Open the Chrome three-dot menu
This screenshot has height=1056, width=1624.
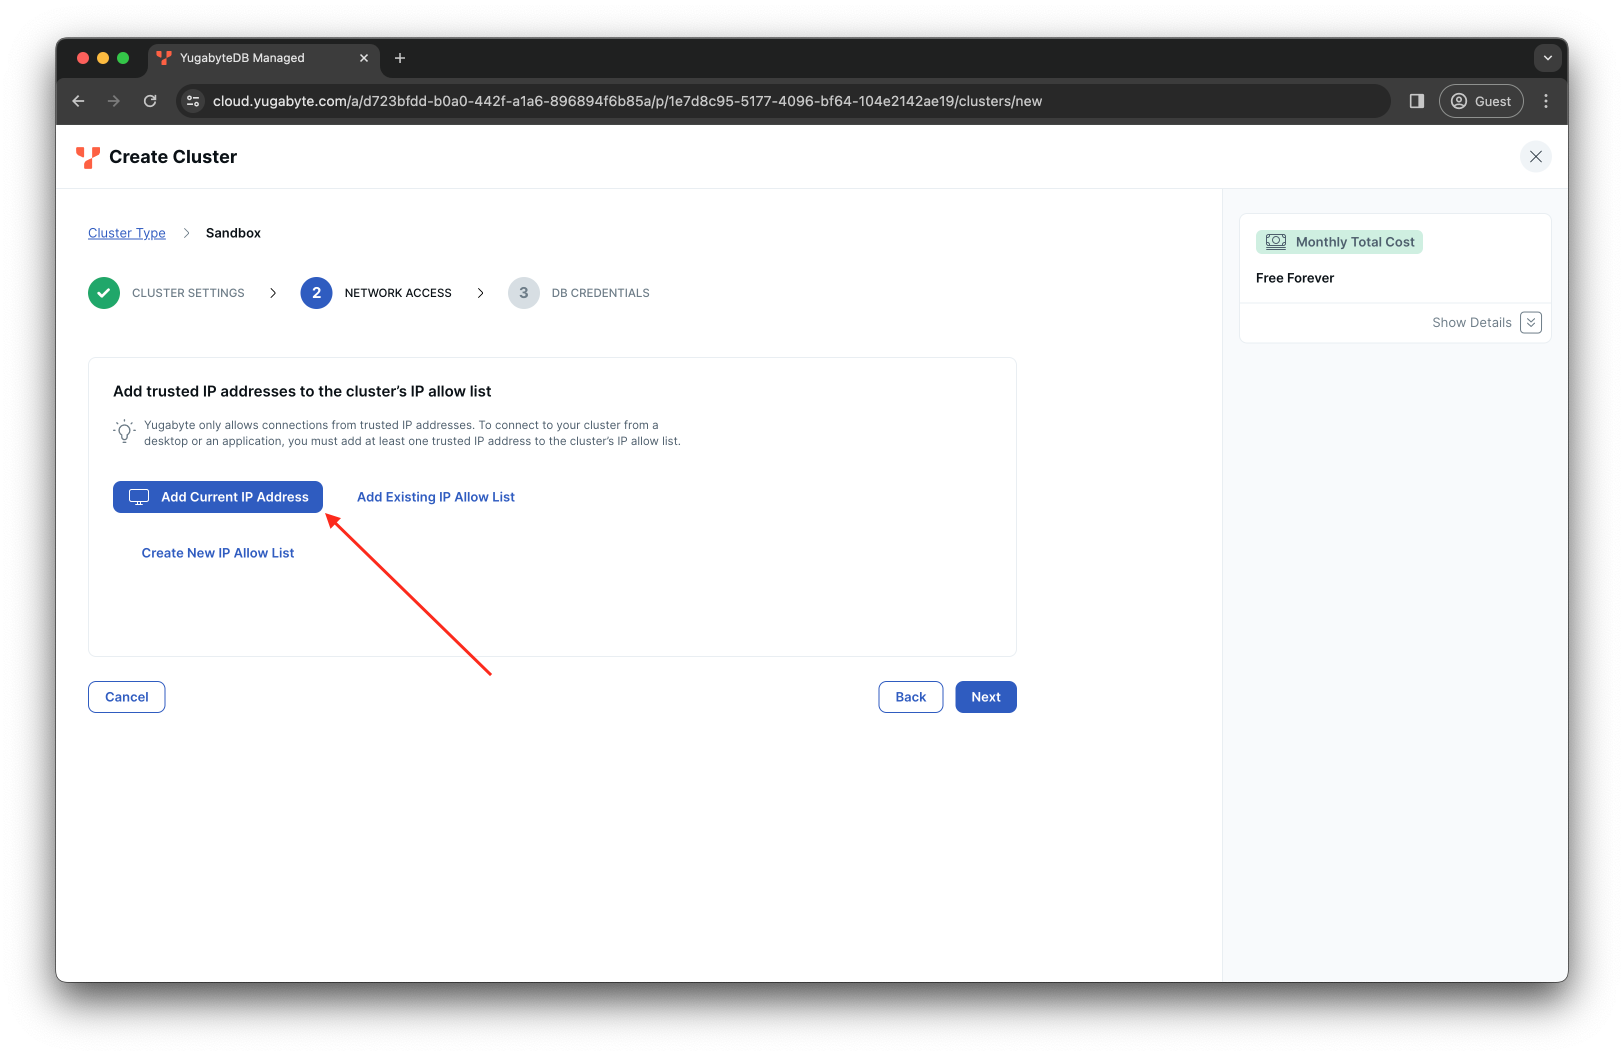click(1546, 101)
